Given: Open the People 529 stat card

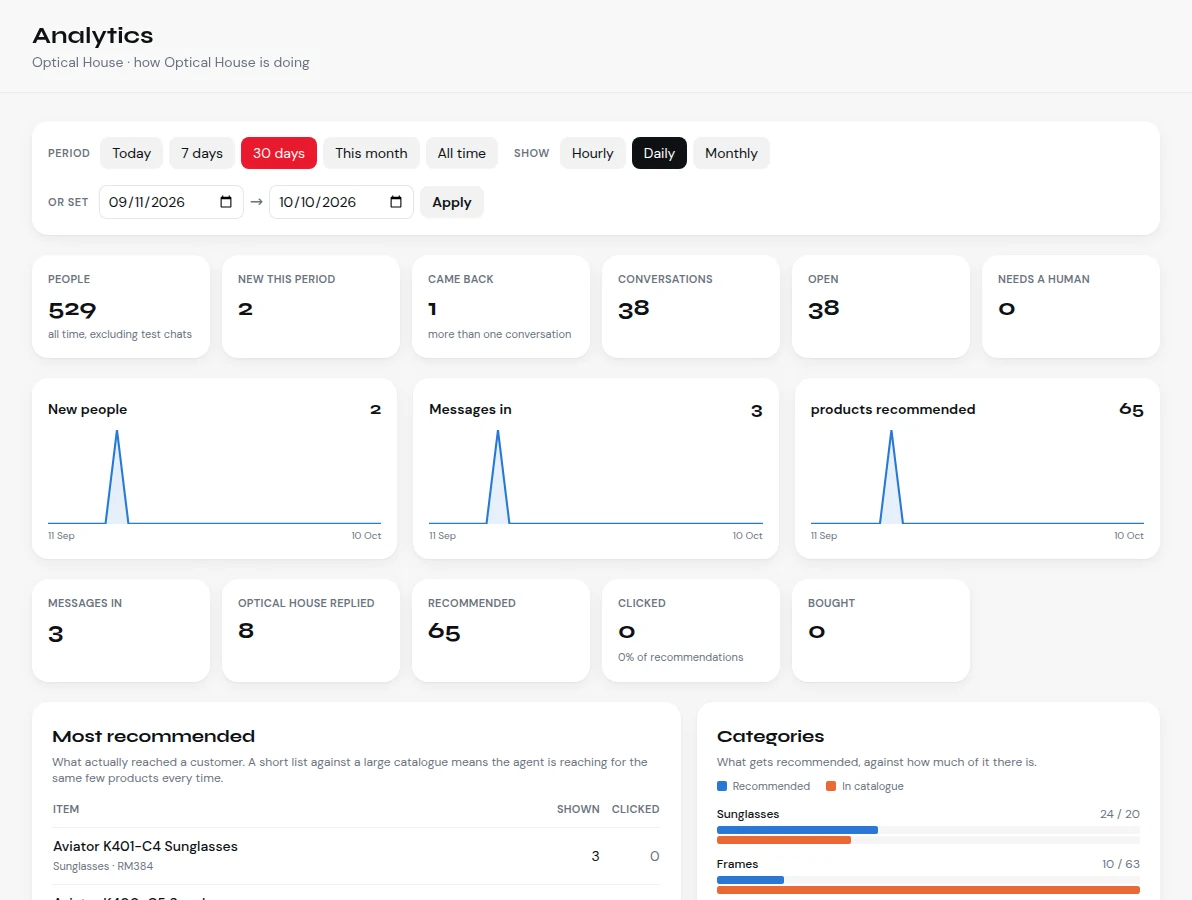Looking at the screenshot, I should tap(121, 306).
